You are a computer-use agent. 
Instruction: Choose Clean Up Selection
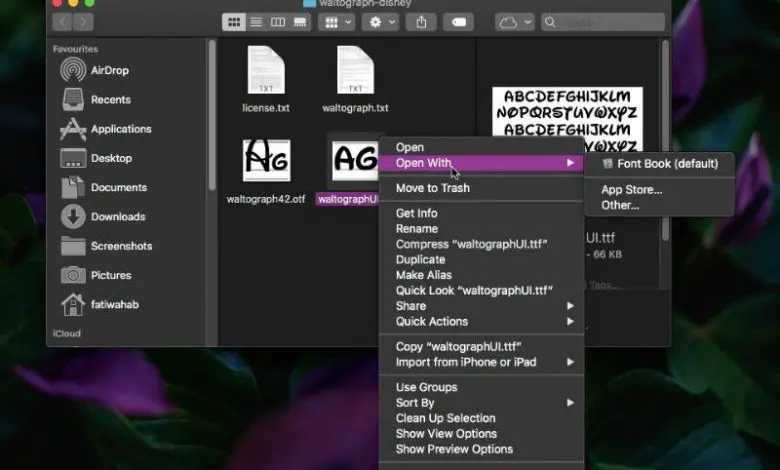(481, 418)
